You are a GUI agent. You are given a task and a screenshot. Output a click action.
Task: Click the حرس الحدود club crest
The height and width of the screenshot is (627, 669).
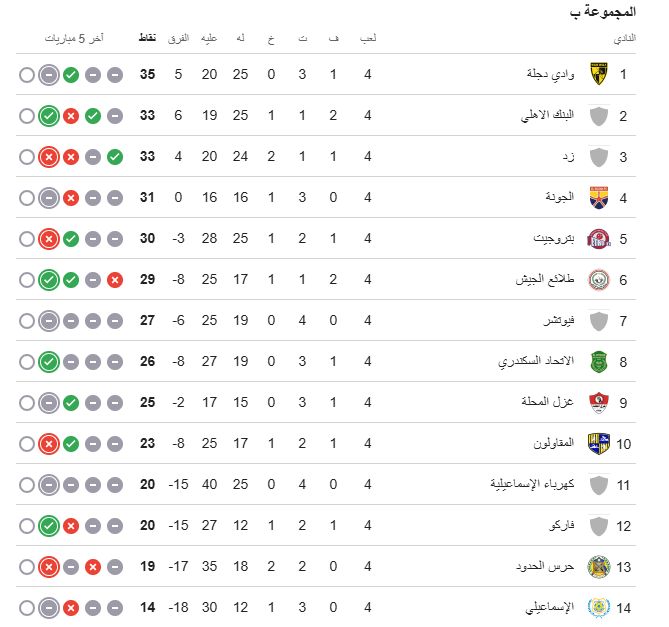tap(598, 567)
